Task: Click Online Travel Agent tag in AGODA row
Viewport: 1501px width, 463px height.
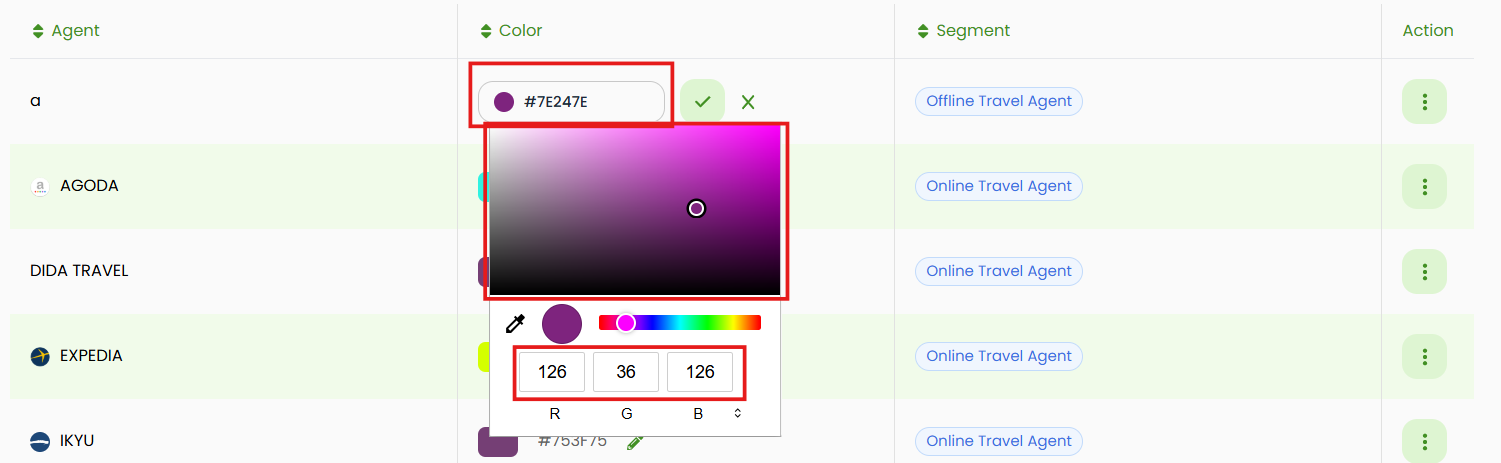Action: pos(999,186)
